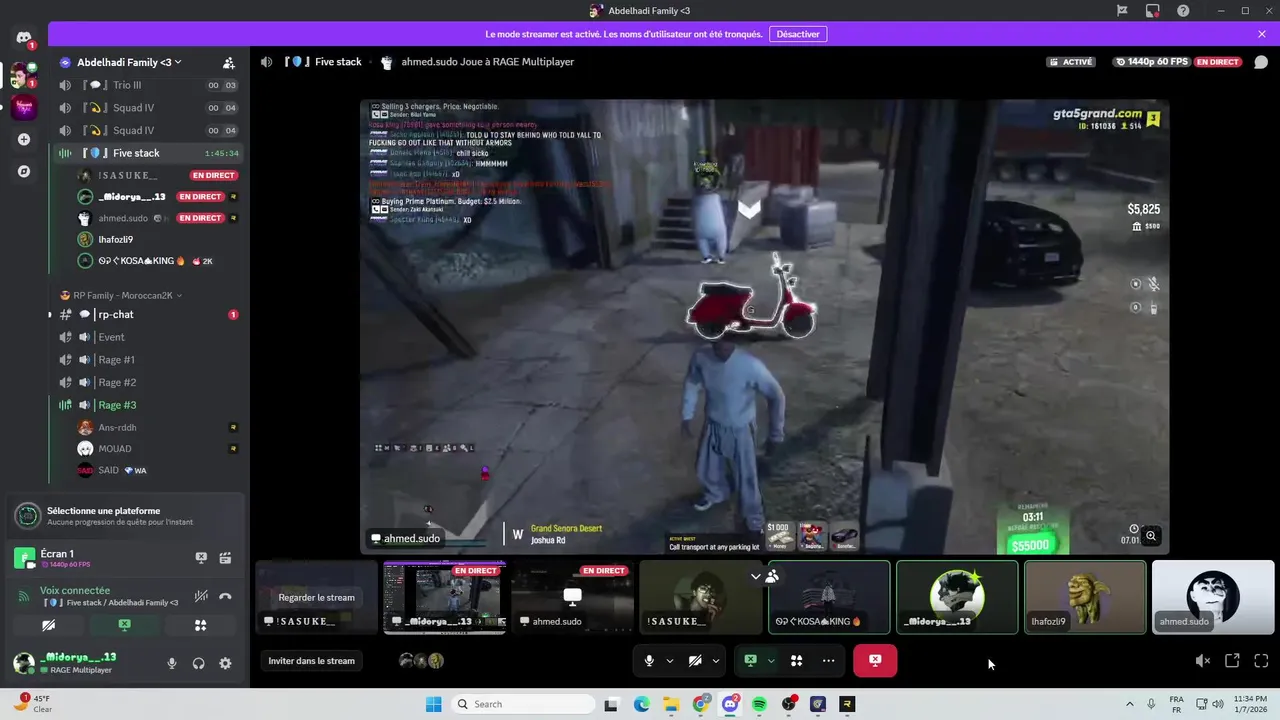The width and height of the screenshot is (1280, 720).
Task: Click the red stop stream button
Action: [x=875, y=661]
